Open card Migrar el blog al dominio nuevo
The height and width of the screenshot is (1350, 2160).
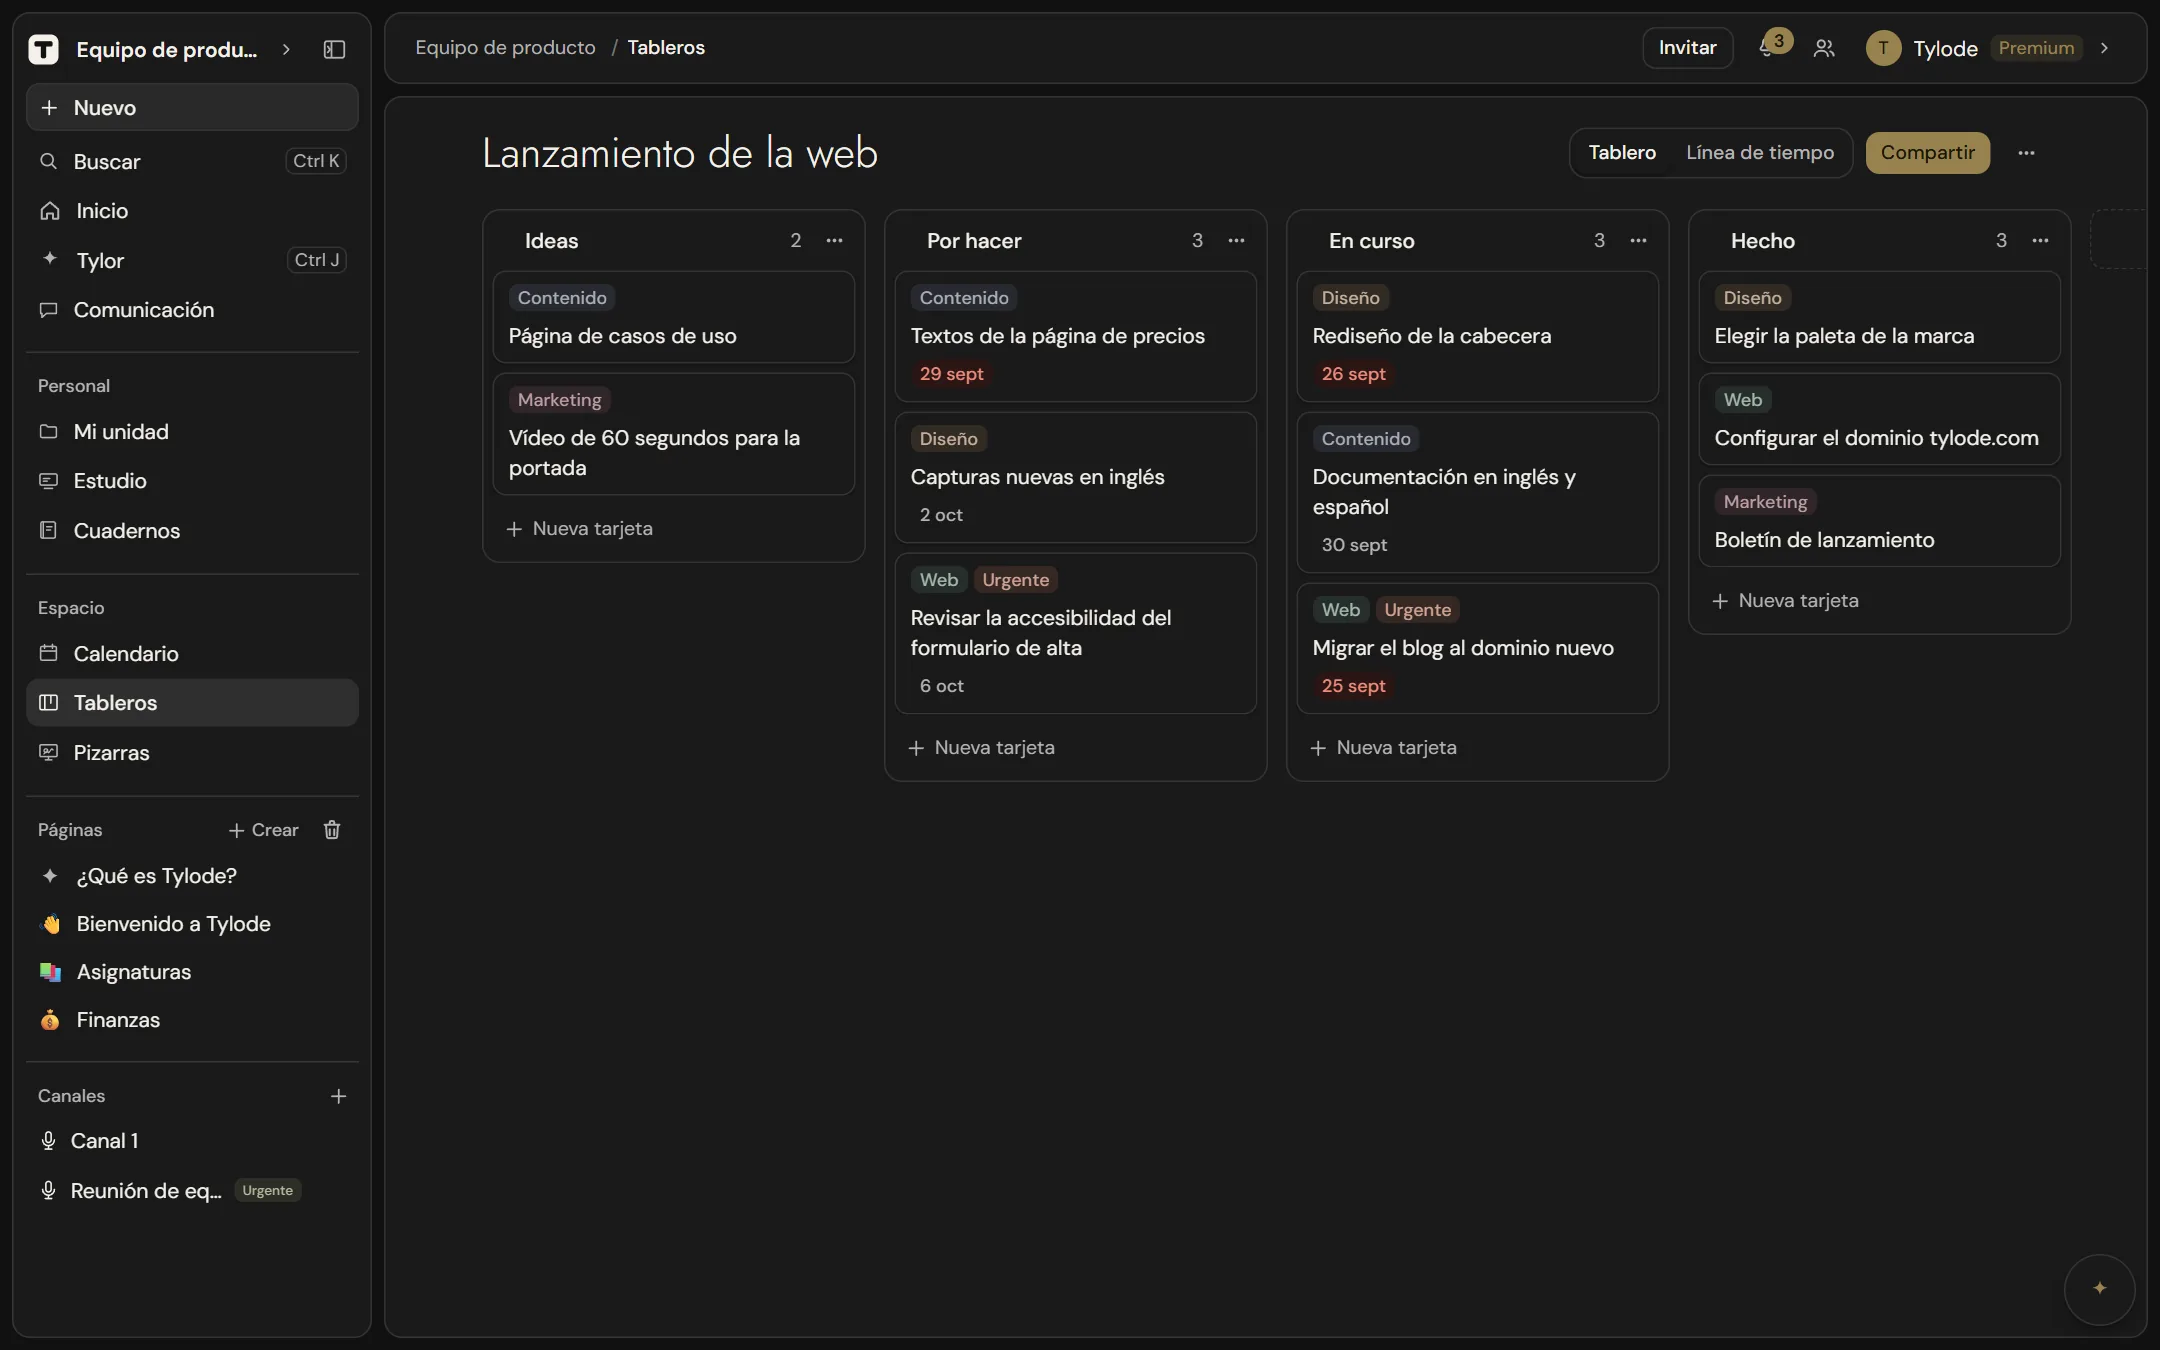click(1477, 648)
